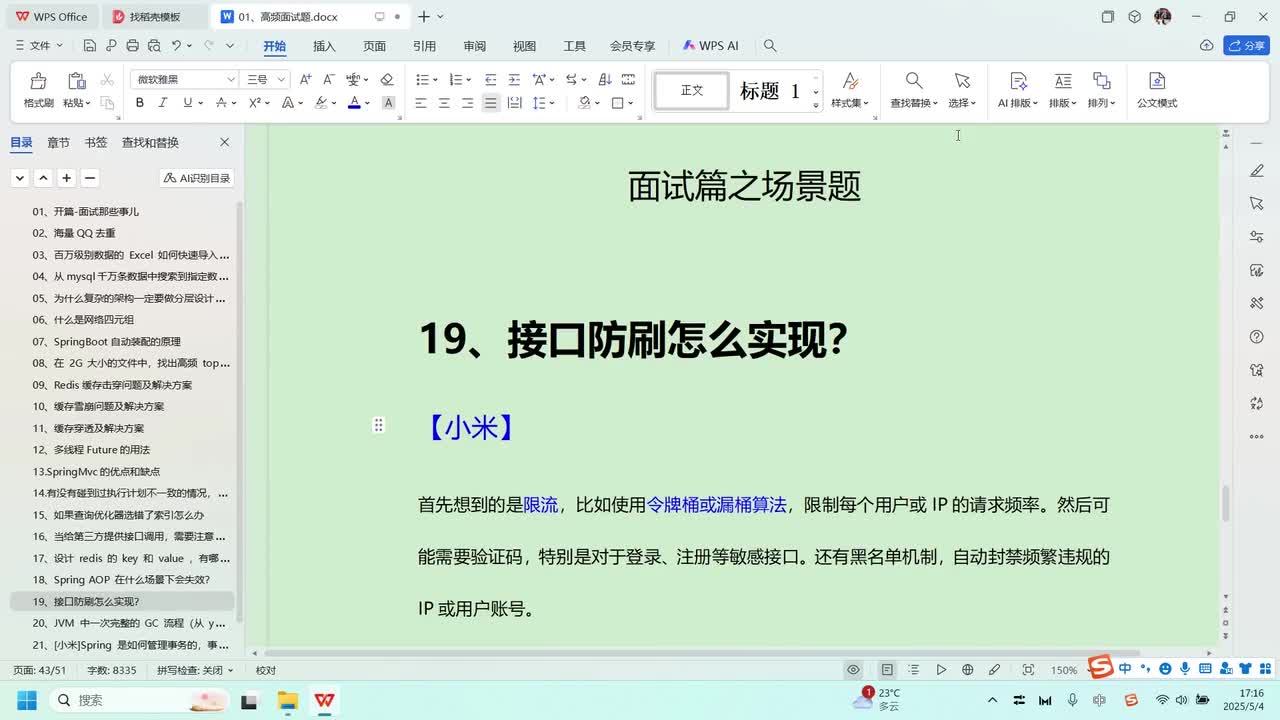Toggle eye protection mode in status bar
Image resolution: width=1280 pixels, height=720 pixels.
coord(853,670)
